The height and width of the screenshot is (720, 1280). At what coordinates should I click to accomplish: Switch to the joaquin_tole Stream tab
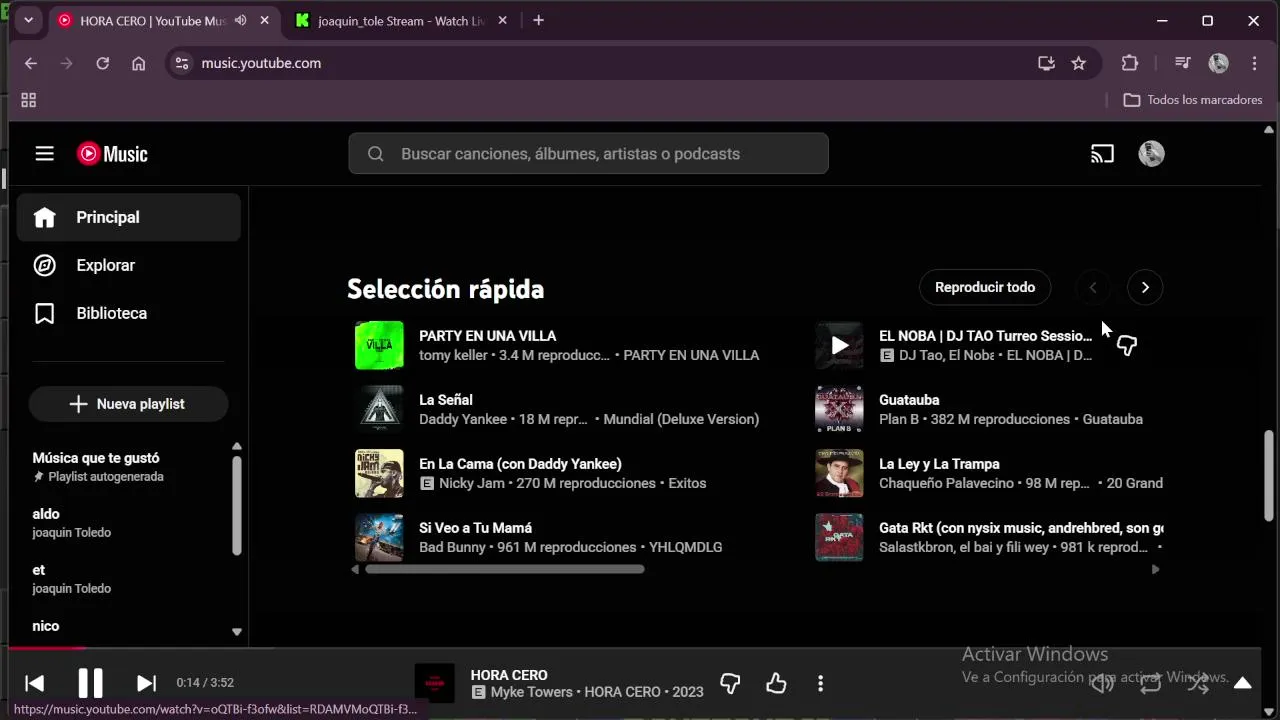point(400,21)
